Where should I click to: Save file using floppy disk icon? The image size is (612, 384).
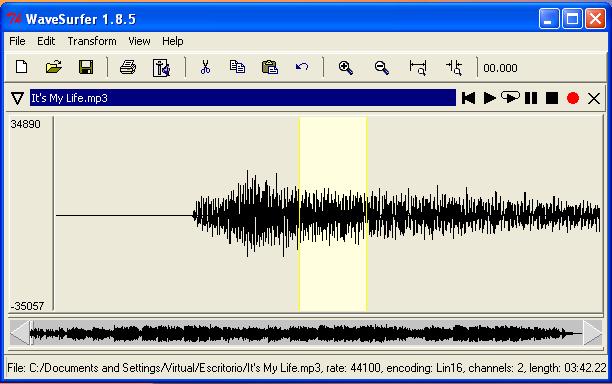[x=86, y=67]
